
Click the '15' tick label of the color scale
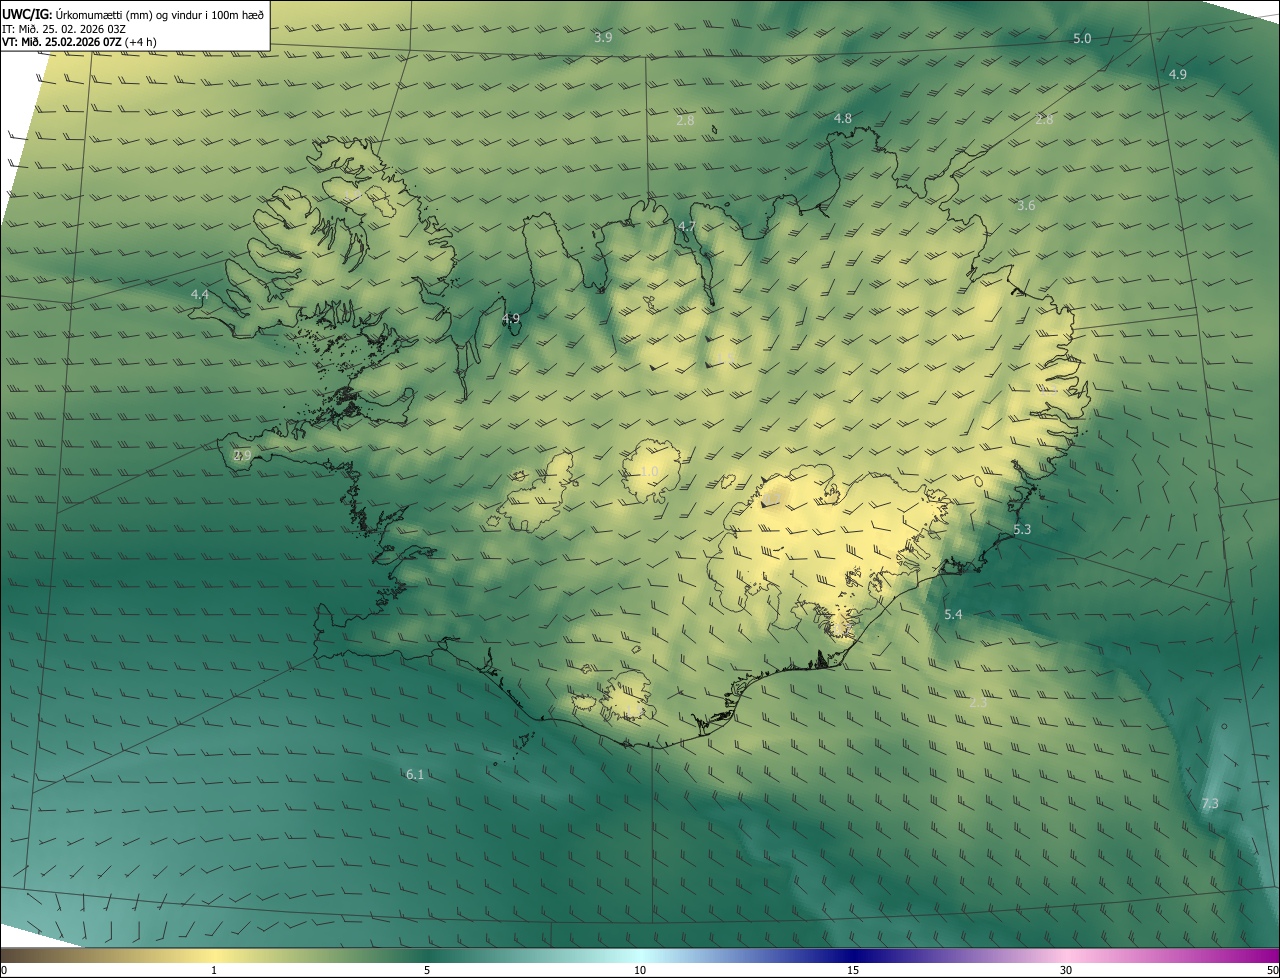tap(853, 970)
